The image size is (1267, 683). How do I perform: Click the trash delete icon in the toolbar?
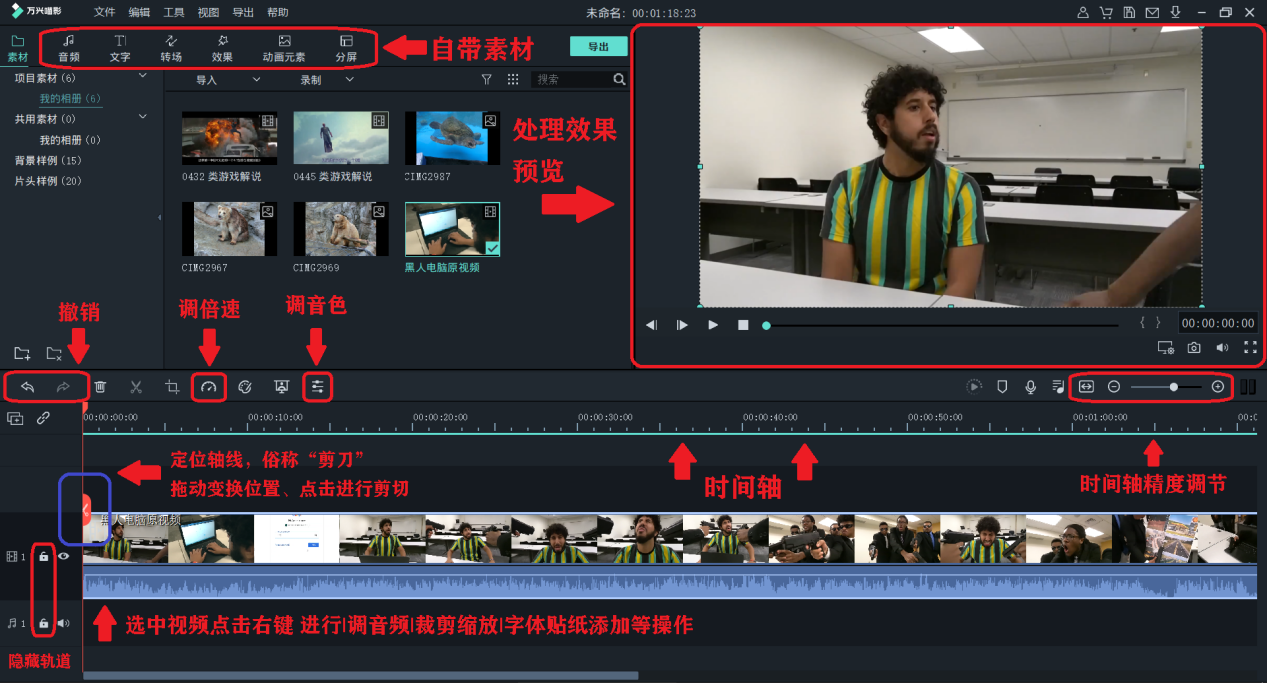point(100,387)
